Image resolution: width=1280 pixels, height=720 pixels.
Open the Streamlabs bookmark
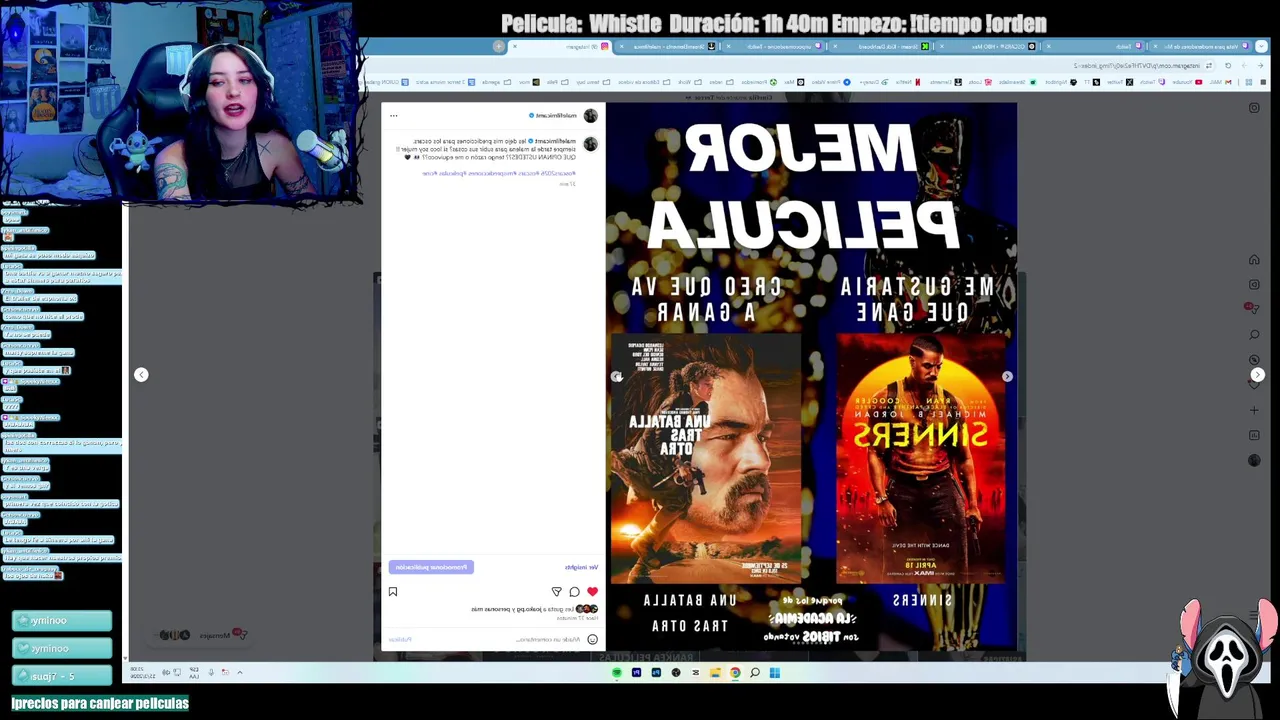pyautogui.click(x=1018, y=82)
